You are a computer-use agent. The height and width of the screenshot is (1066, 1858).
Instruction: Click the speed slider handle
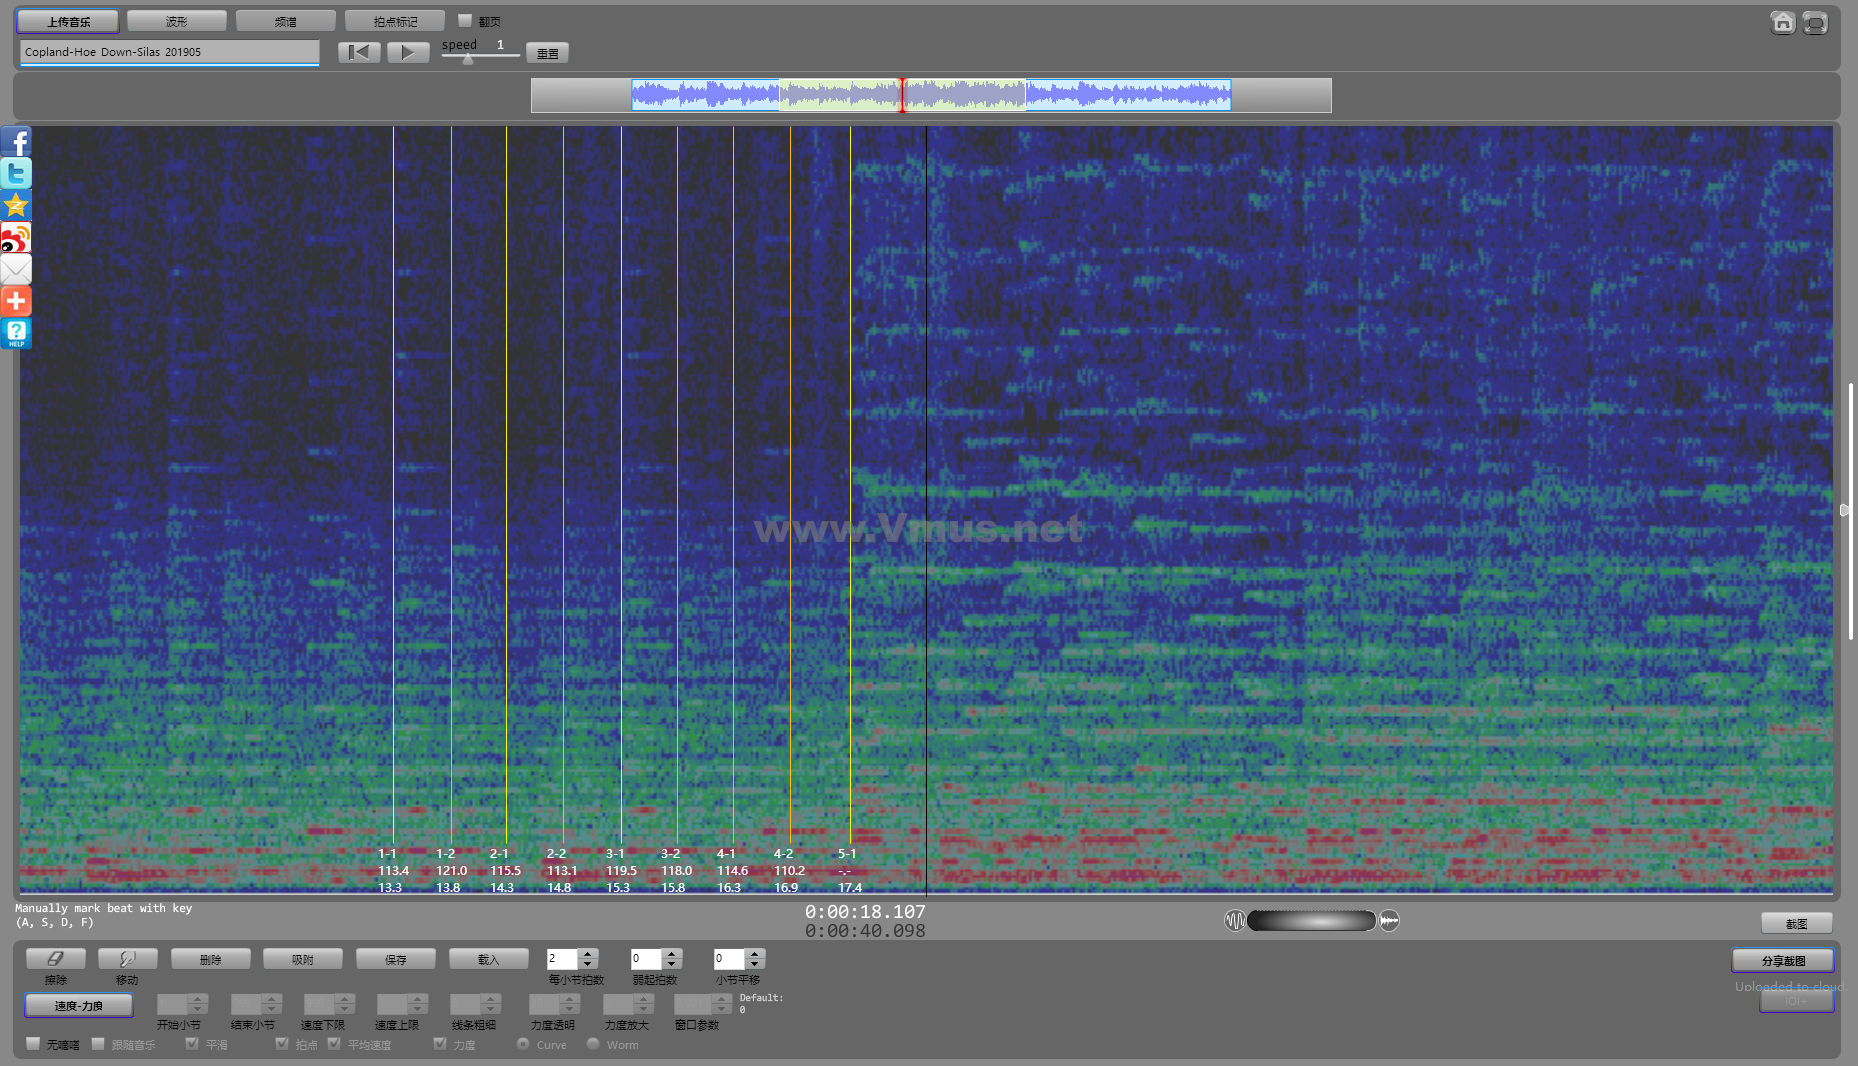[x=467, y=58]
